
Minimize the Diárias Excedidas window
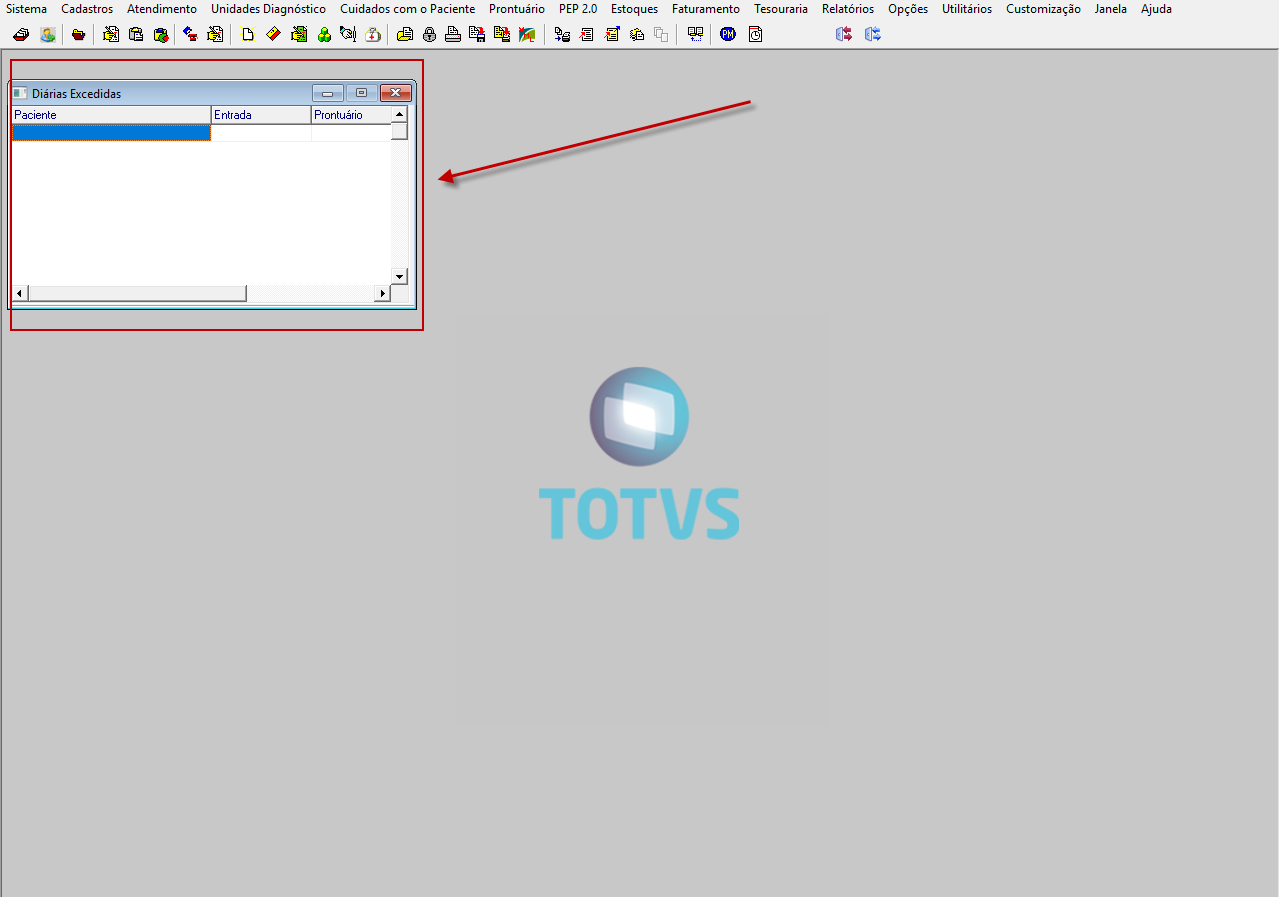327,93
